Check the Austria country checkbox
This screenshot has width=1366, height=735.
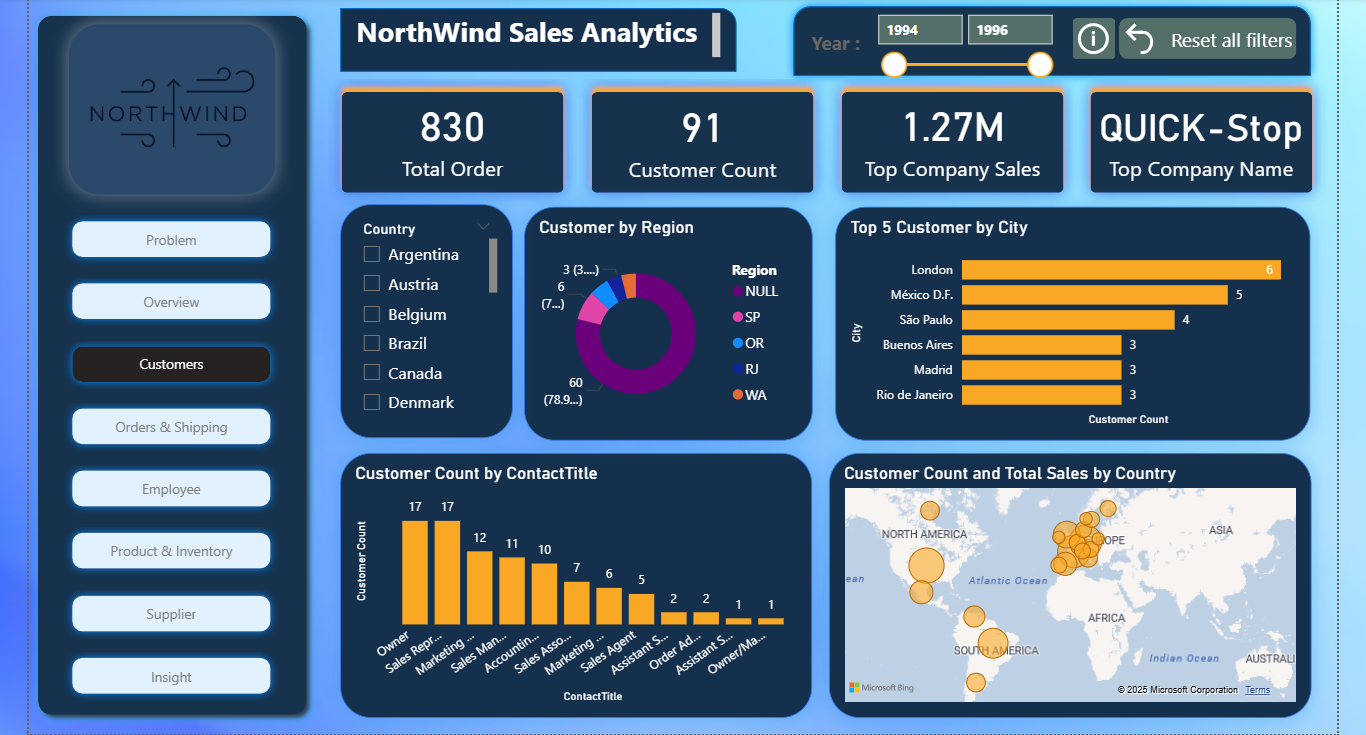click(372, 284)
